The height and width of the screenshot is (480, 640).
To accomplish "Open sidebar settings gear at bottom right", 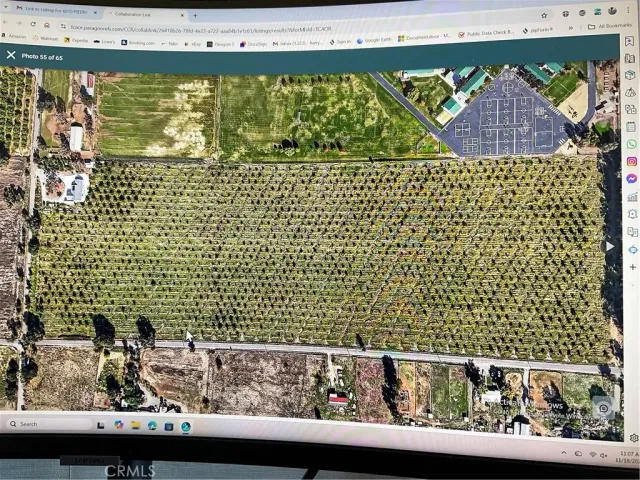I will coord(633,437).
